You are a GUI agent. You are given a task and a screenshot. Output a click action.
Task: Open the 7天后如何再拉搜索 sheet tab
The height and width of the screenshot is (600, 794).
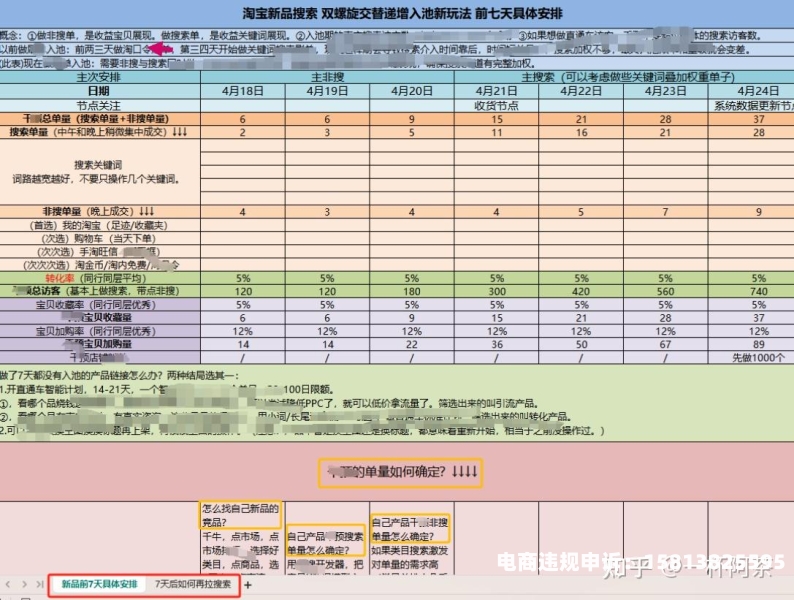pos(194,584)
